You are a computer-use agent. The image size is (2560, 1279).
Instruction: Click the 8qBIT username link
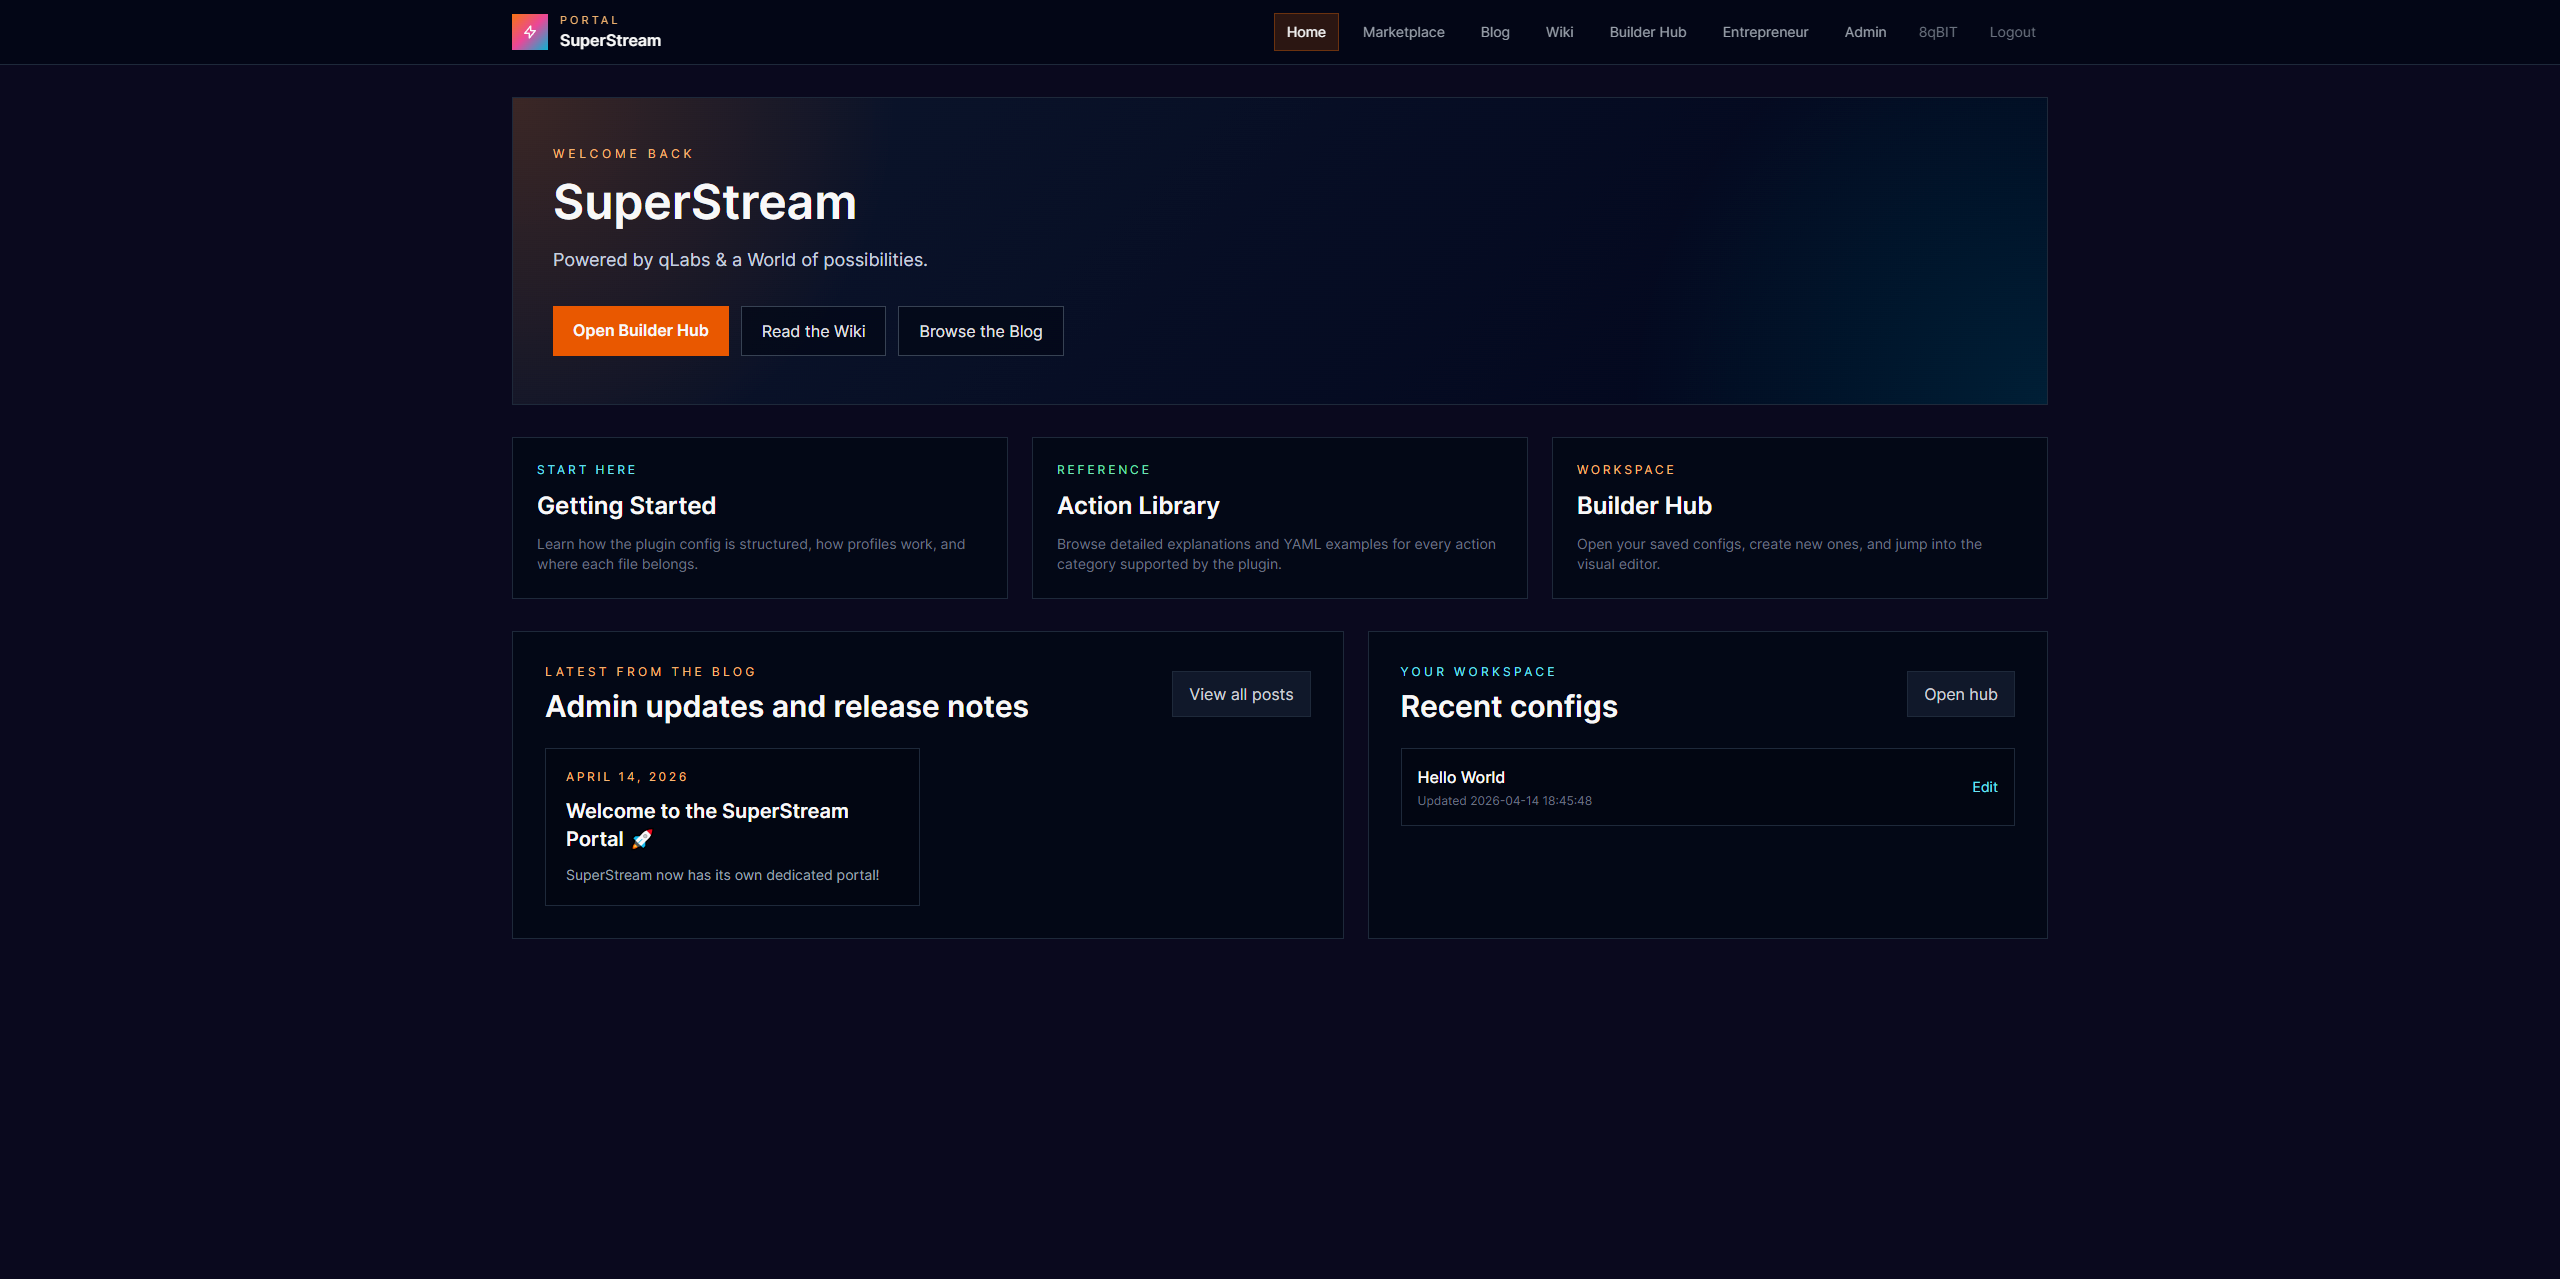(1938, 32)
